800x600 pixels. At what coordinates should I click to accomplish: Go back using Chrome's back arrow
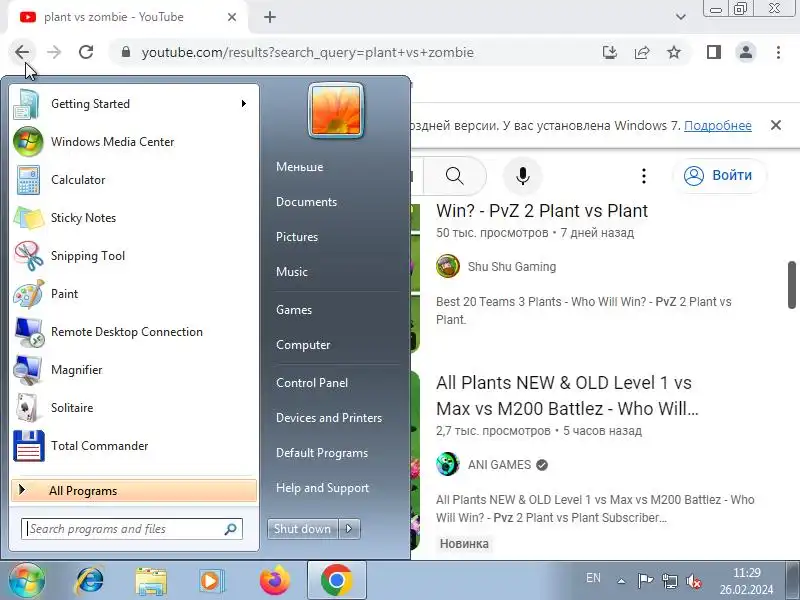pyautogui.click(x=22, y=52)
